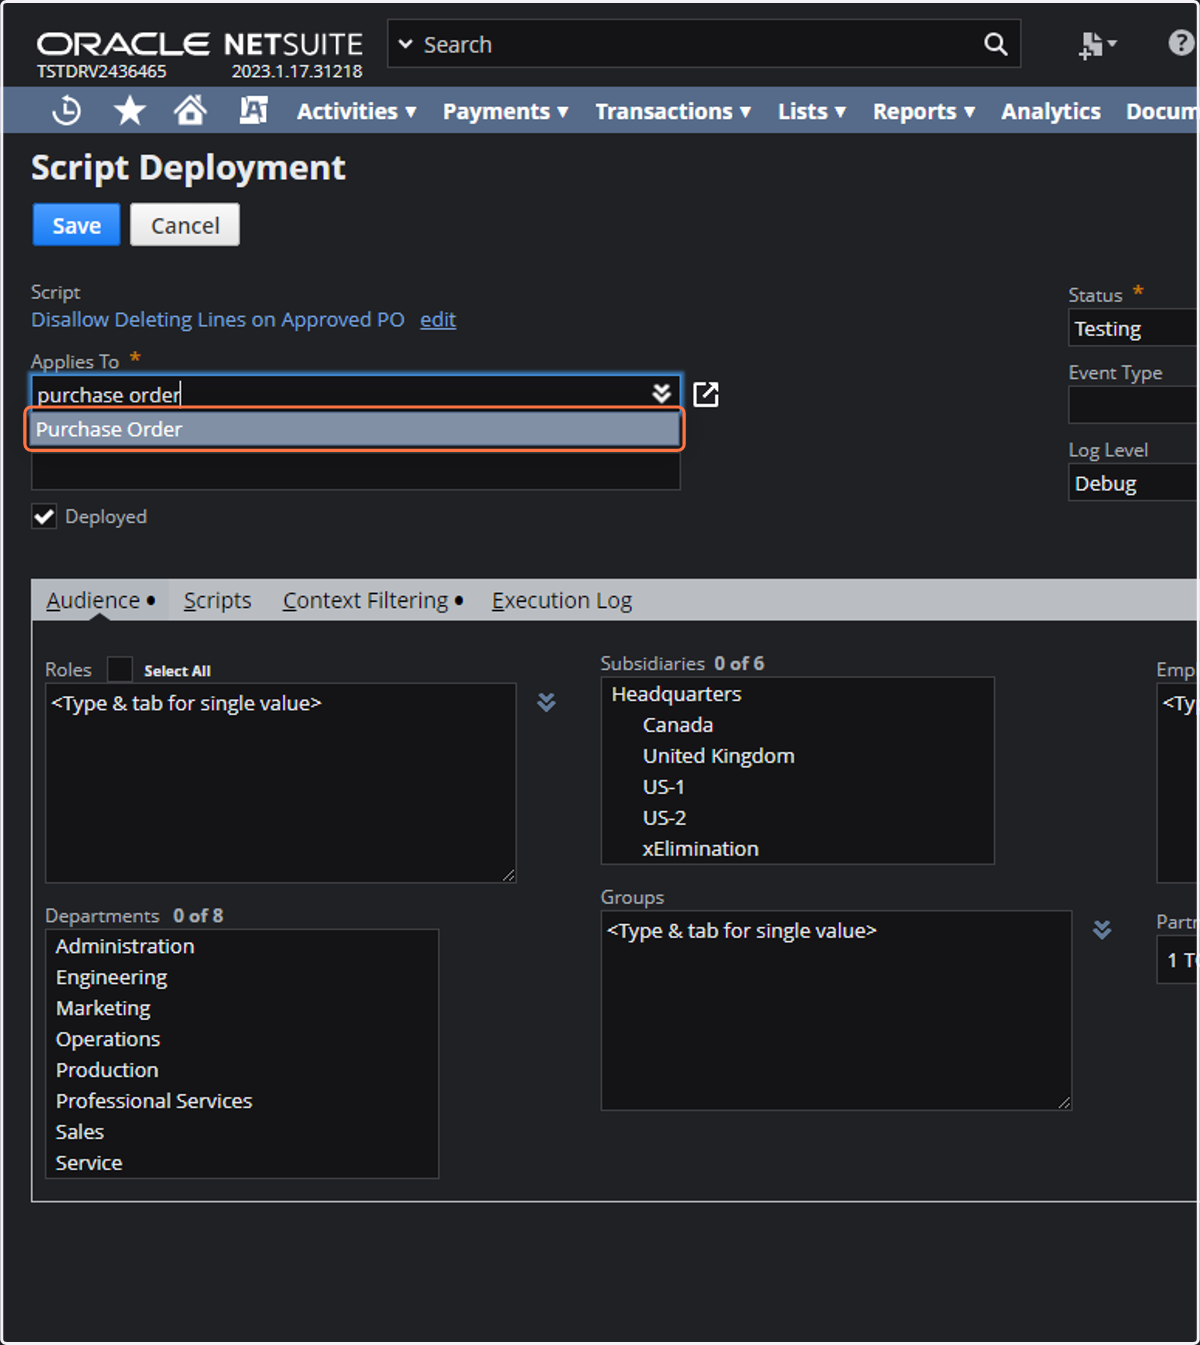Open the Activities menu
Image resolution: width=1200 pixels, height=1345 pixels.
(x=356, y=111)
